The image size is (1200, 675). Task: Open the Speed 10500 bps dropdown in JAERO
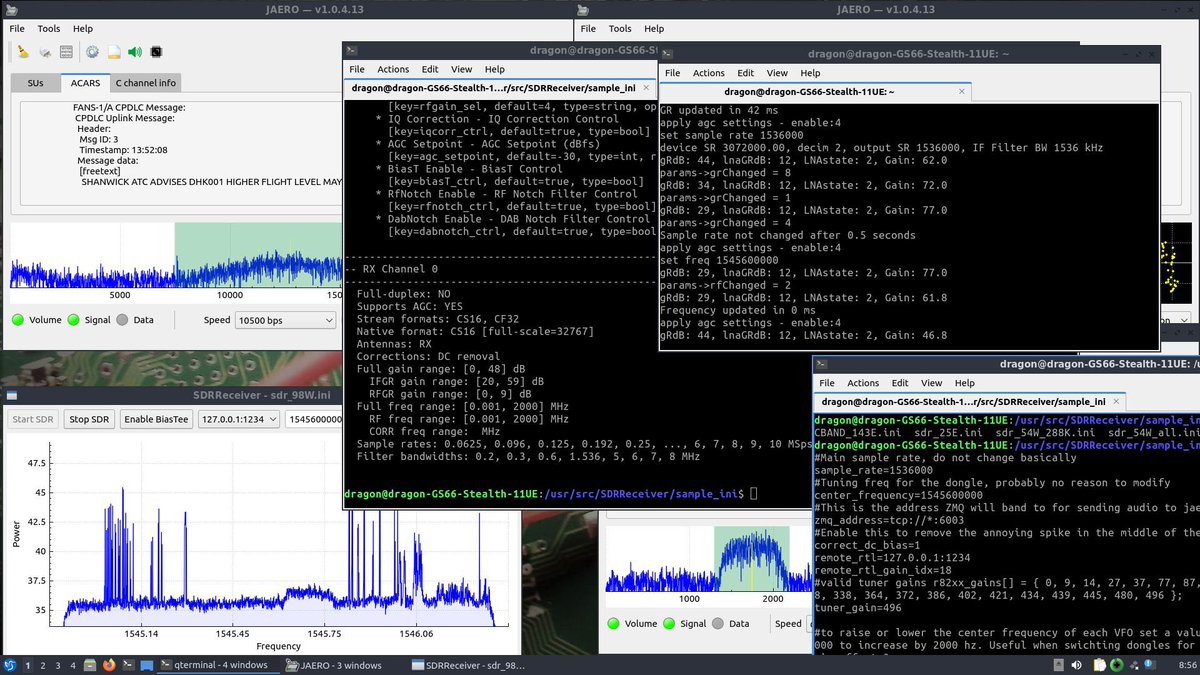tap(285, 320)
